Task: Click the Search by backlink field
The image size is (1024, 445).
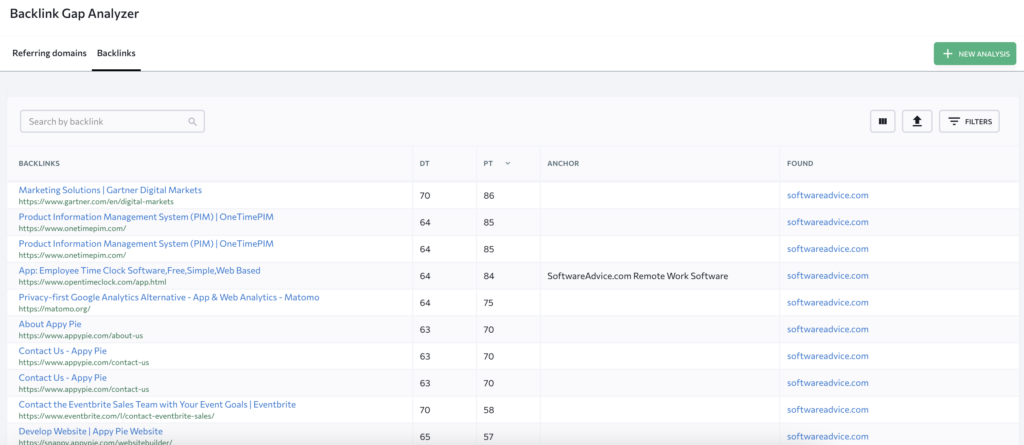Action: [112, 122]
